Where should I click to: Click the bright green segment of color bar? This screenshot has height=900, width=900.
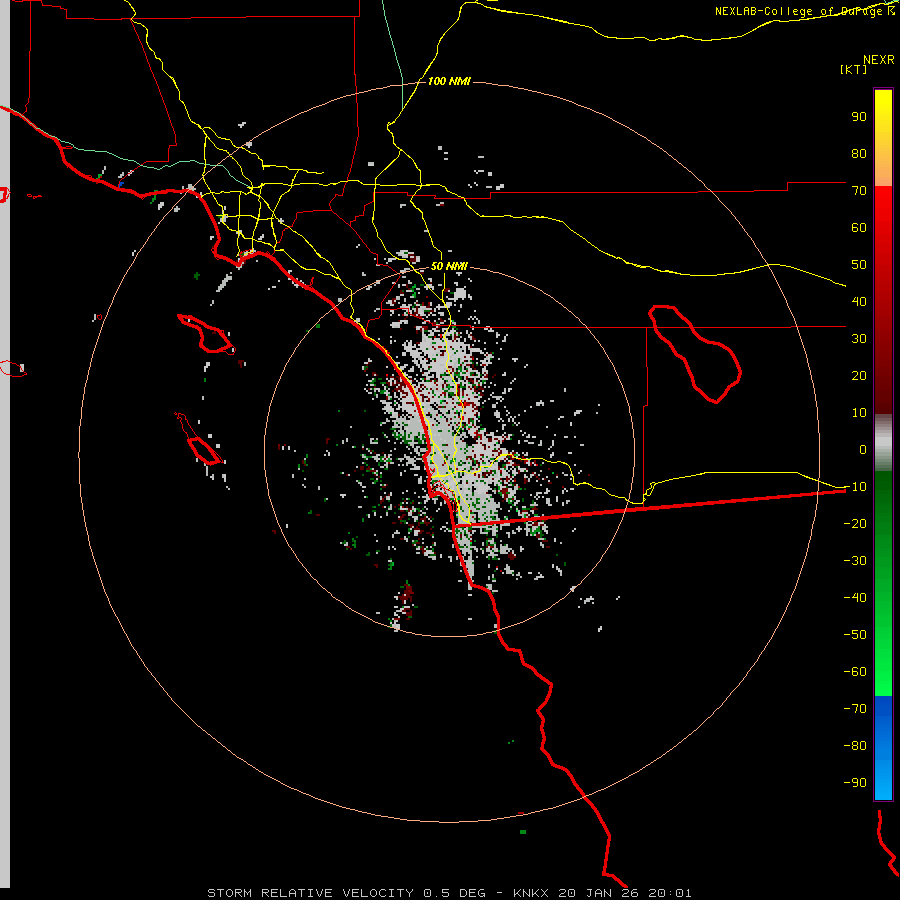pos(883,660)
